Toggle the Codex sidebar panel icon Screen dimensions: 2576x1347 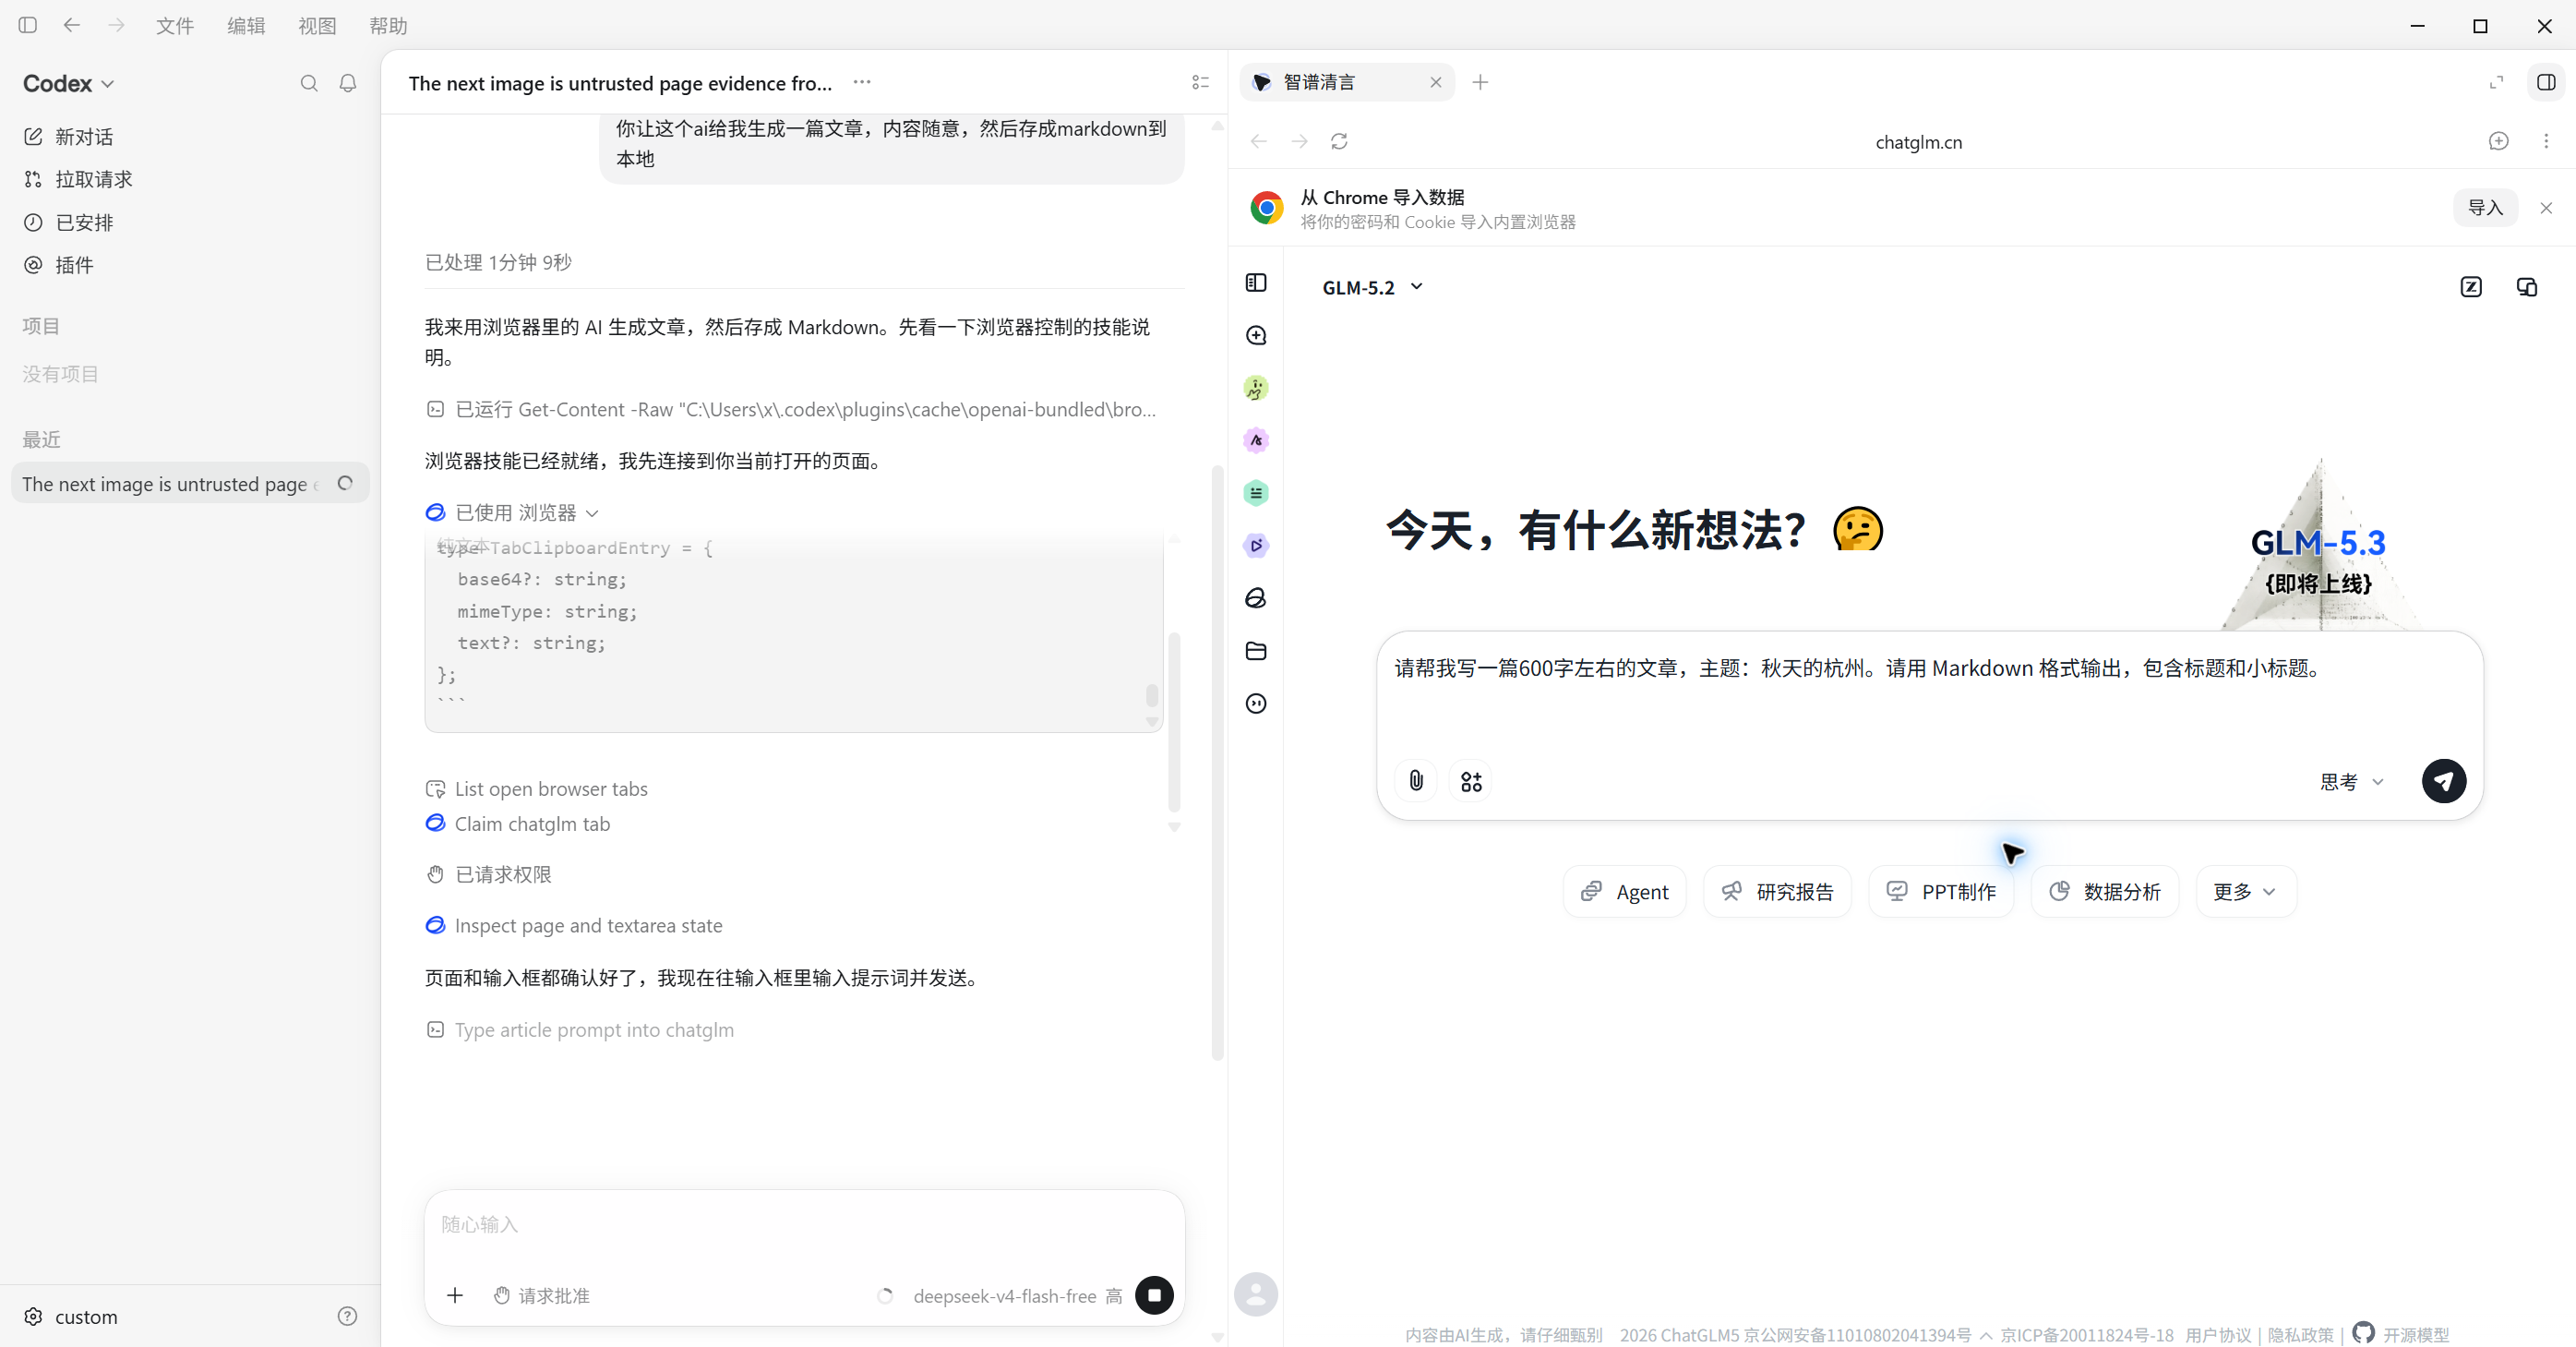pyautogui.click(x=28, y=25)
